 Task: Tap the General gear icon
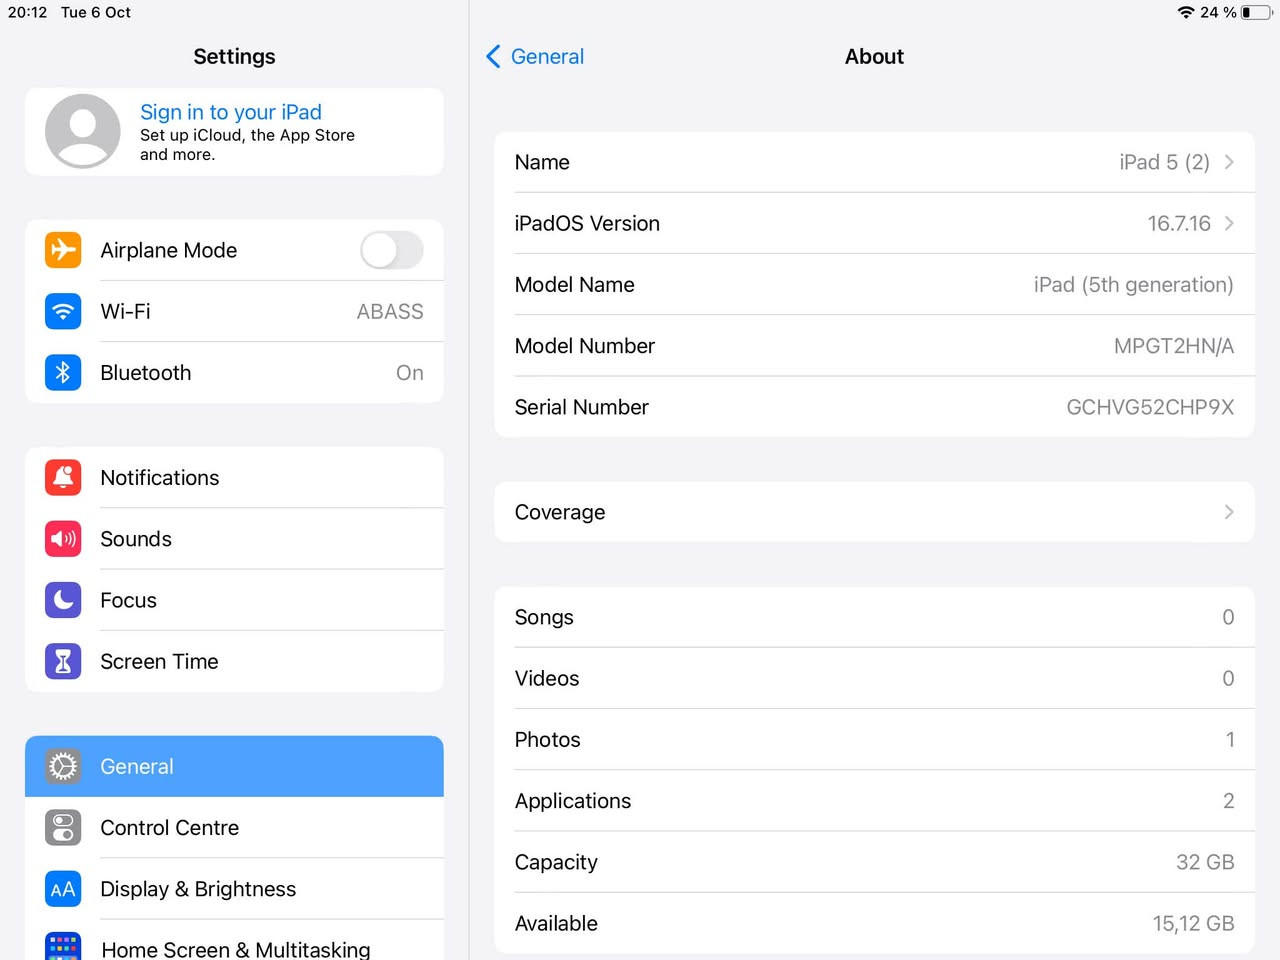click(63, 766)
